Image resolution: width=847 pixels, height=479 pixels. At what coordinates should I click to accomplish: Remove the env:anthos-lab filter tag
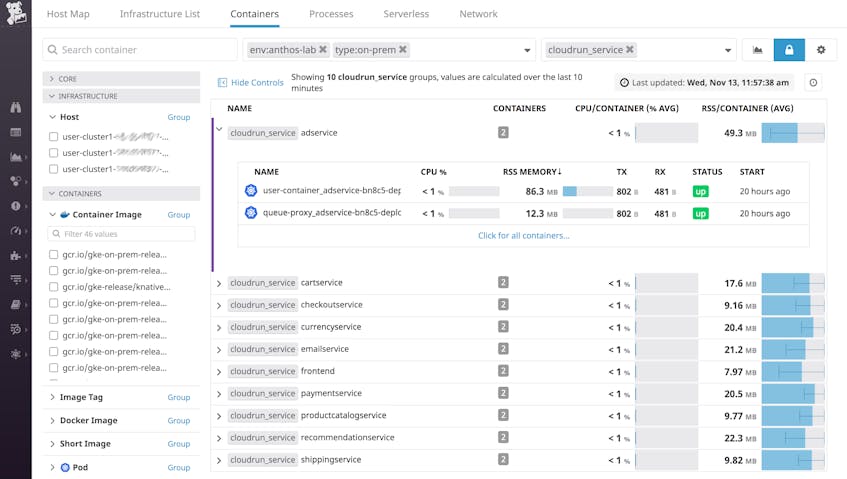pyautogui.click(x=322, y=49)
